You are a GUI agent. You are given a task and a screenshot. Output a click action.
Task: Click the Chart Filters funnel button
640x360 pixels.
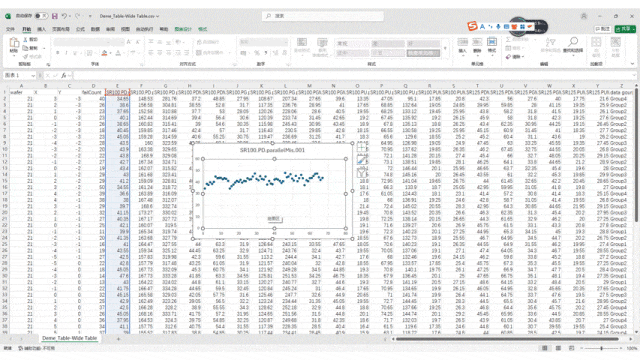coord(361,173)
